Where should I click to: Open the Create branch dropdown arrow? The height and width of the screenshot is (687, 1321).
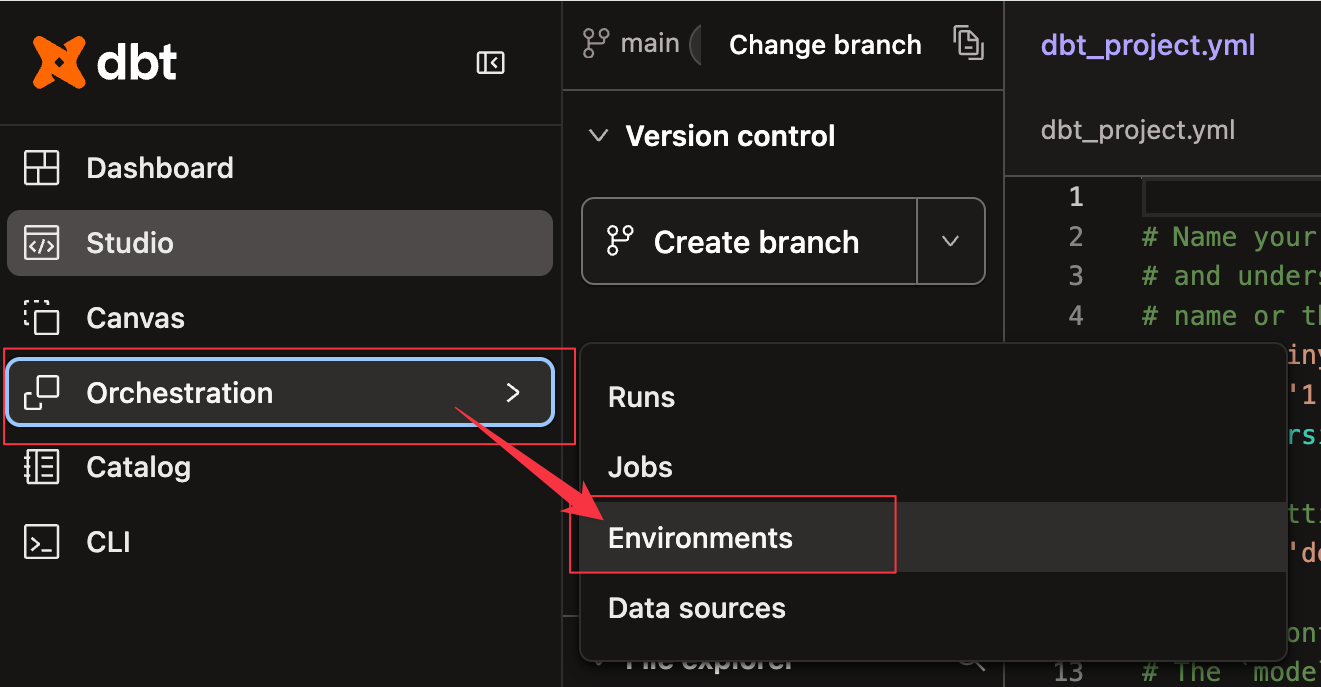click(951, 241)
